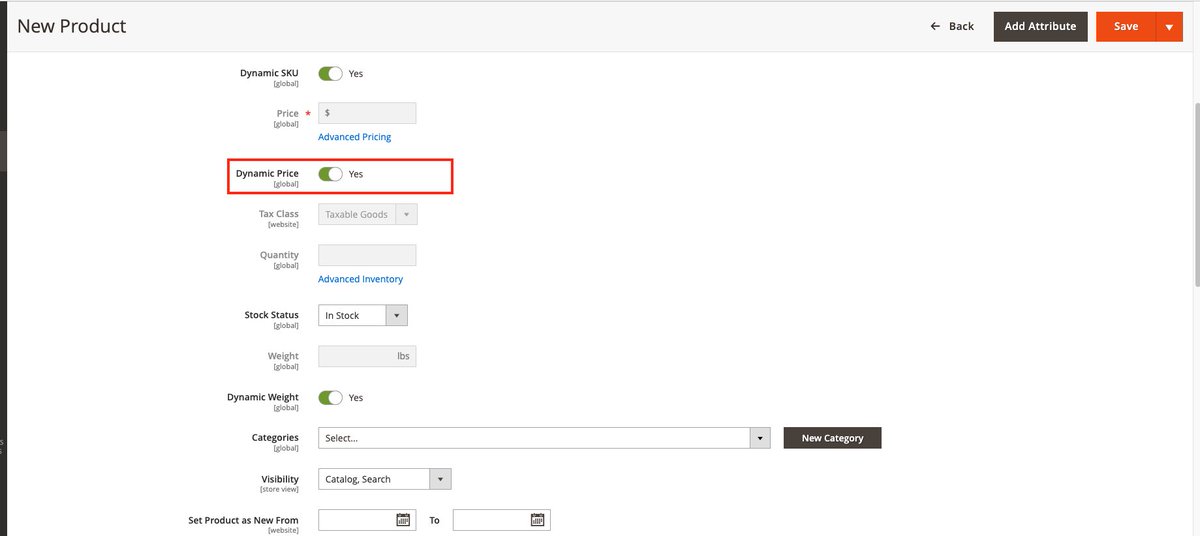Click the Set Product as New From date field

pyautogui.click(x=367, y=520)
